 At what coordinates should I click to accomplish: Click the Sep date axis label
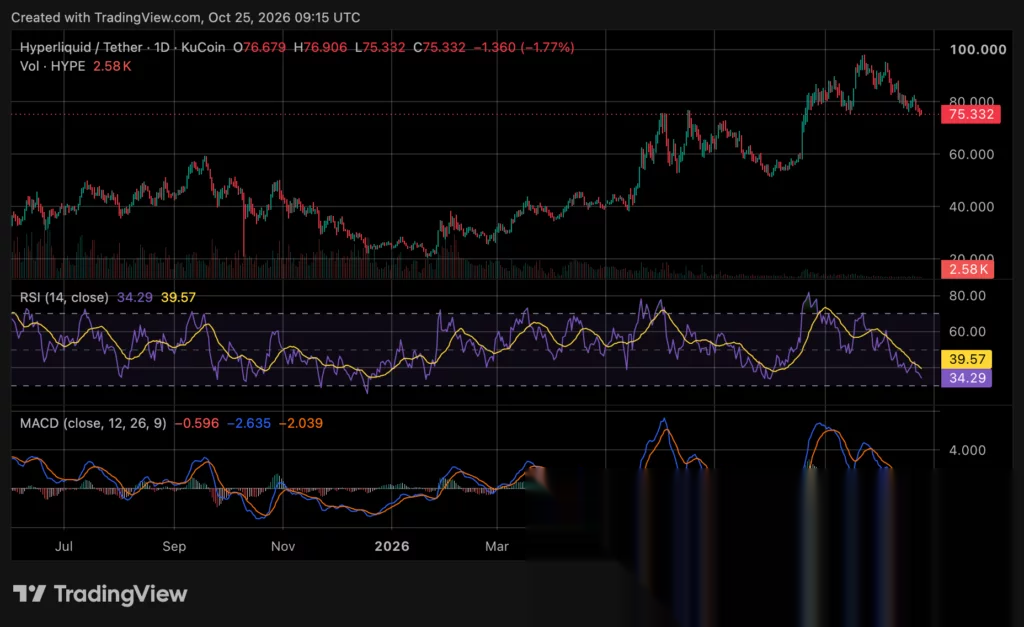coord(174,546)
